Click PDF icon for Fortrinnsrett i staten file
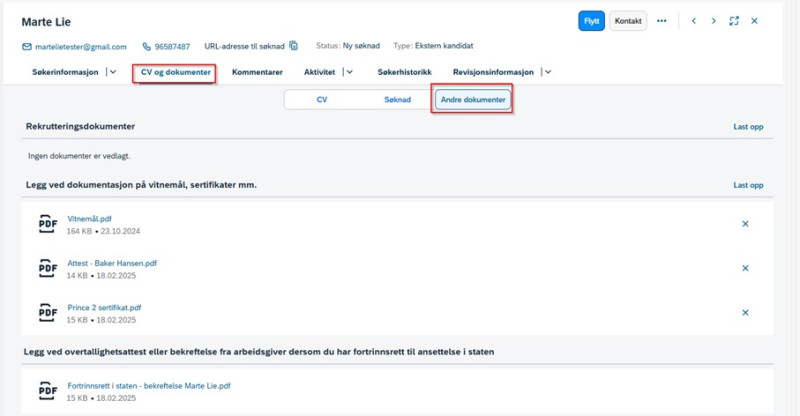The height and width of the screenshot is (416, 800). [x=48, y=391]
